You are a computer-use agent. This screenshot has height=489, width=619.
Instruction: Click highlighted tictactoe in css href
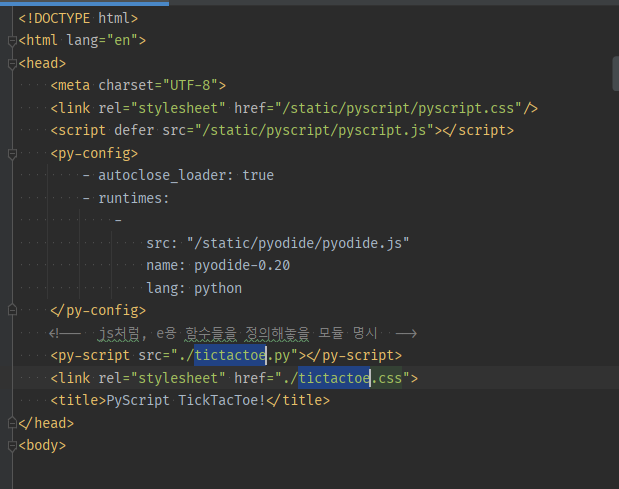[334, 378]
